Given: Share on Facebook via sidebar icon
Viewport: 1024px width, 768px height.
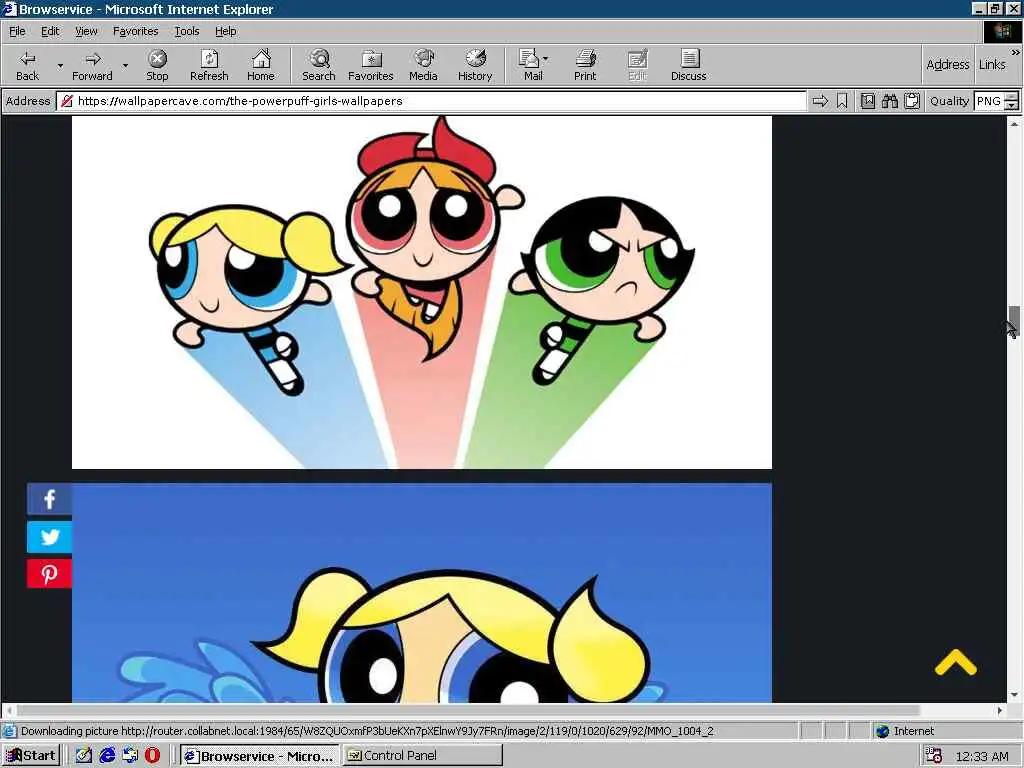Looking at the screenshot, I should tap(49, 500).
